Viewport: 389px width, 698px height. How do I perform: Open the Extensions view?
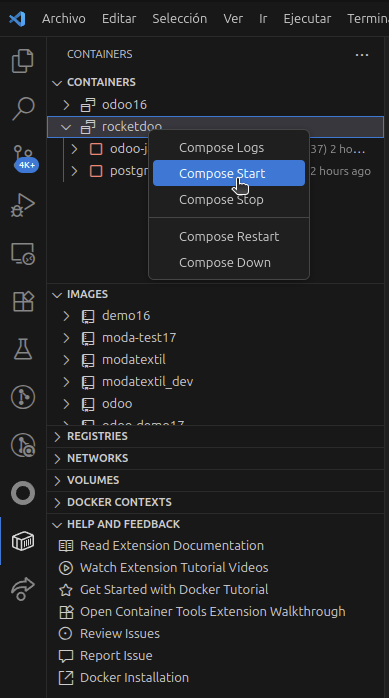tap(23, 301)
